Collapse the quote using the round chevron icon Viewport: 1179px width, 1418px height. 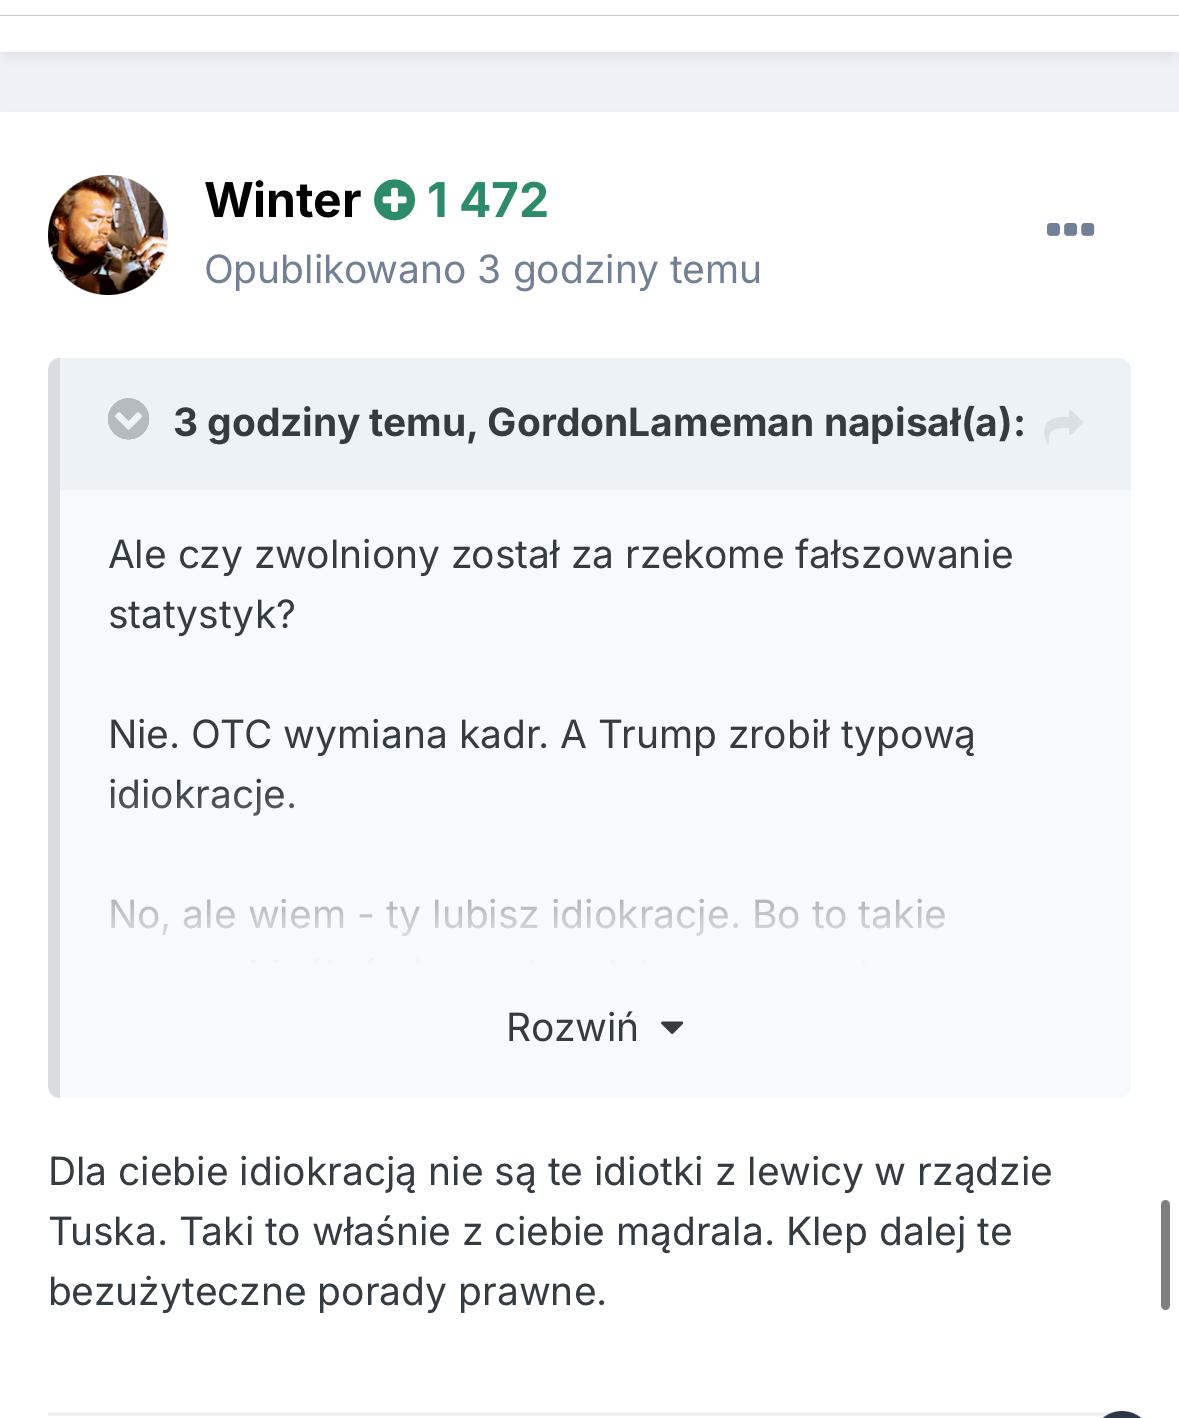tap(128, 420)
